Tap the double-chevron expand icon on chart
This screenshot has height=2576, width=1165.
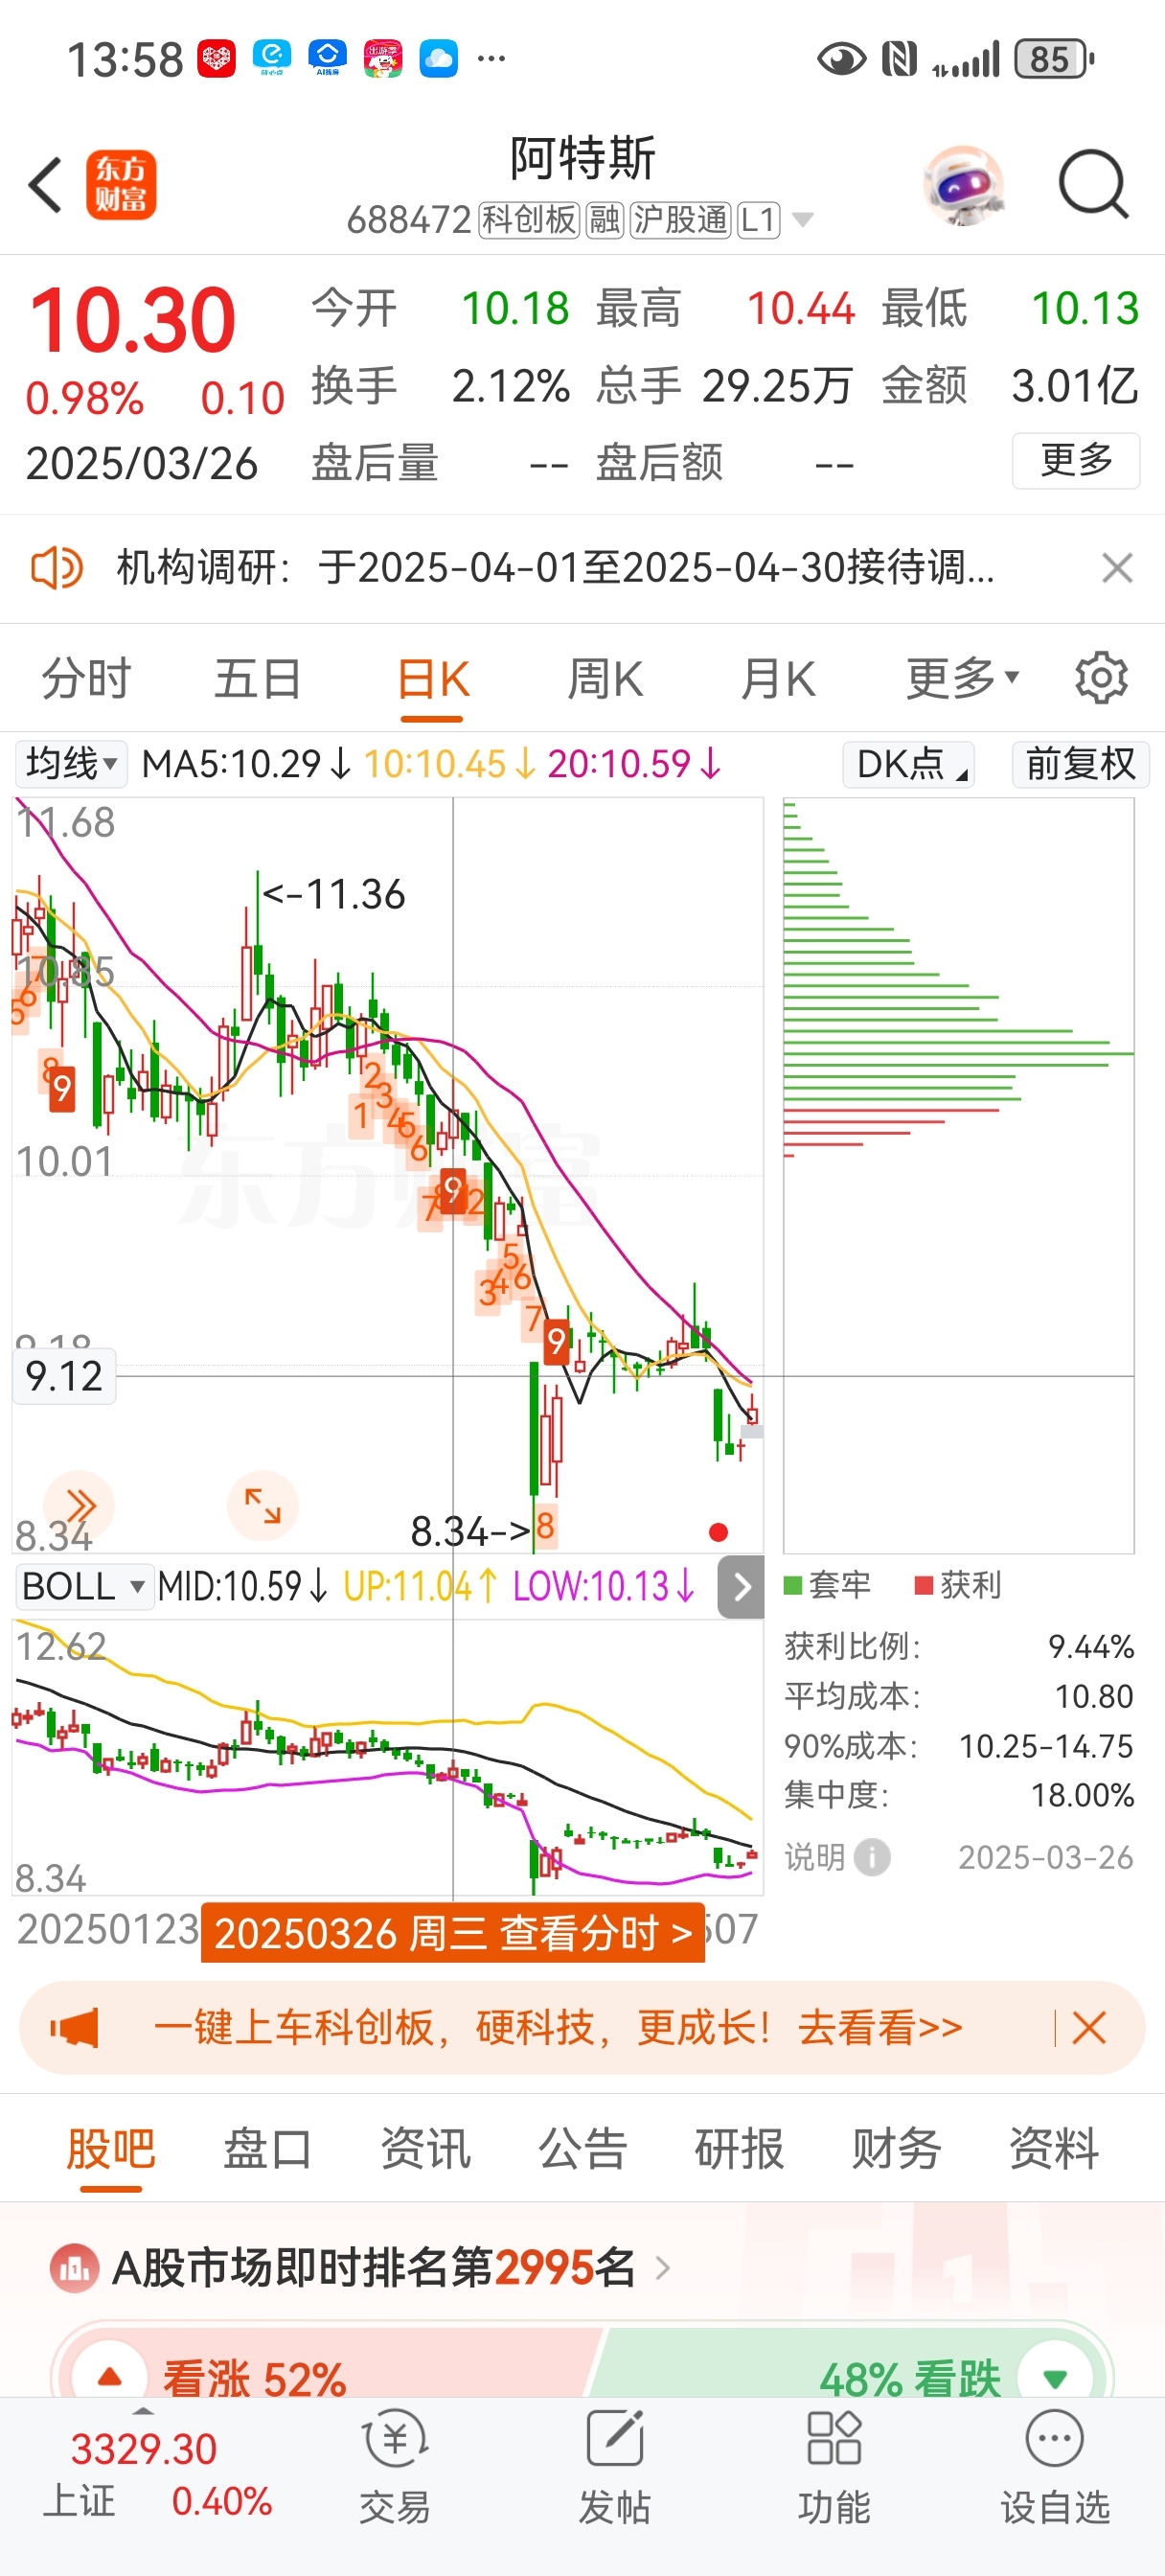point(79,1505)
